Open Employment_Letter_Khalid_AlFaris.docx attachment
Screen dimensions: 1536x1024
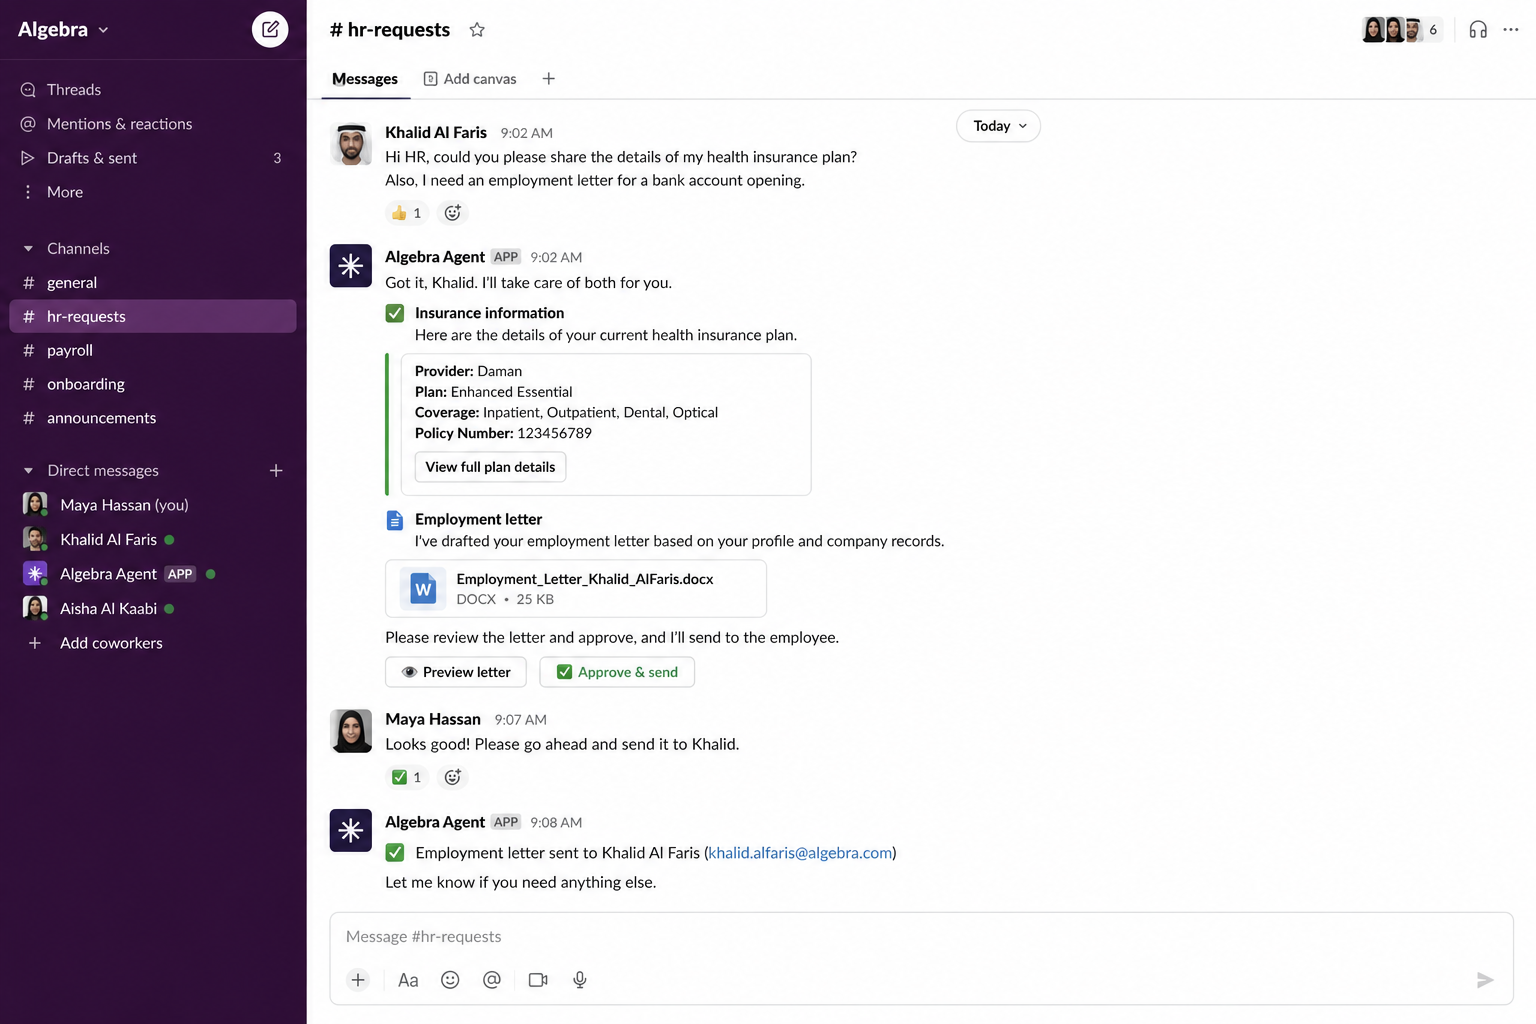[576, 589]
